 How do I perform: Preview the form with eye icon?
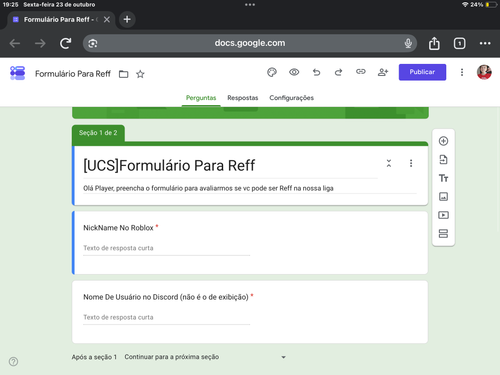pos(294,72)
